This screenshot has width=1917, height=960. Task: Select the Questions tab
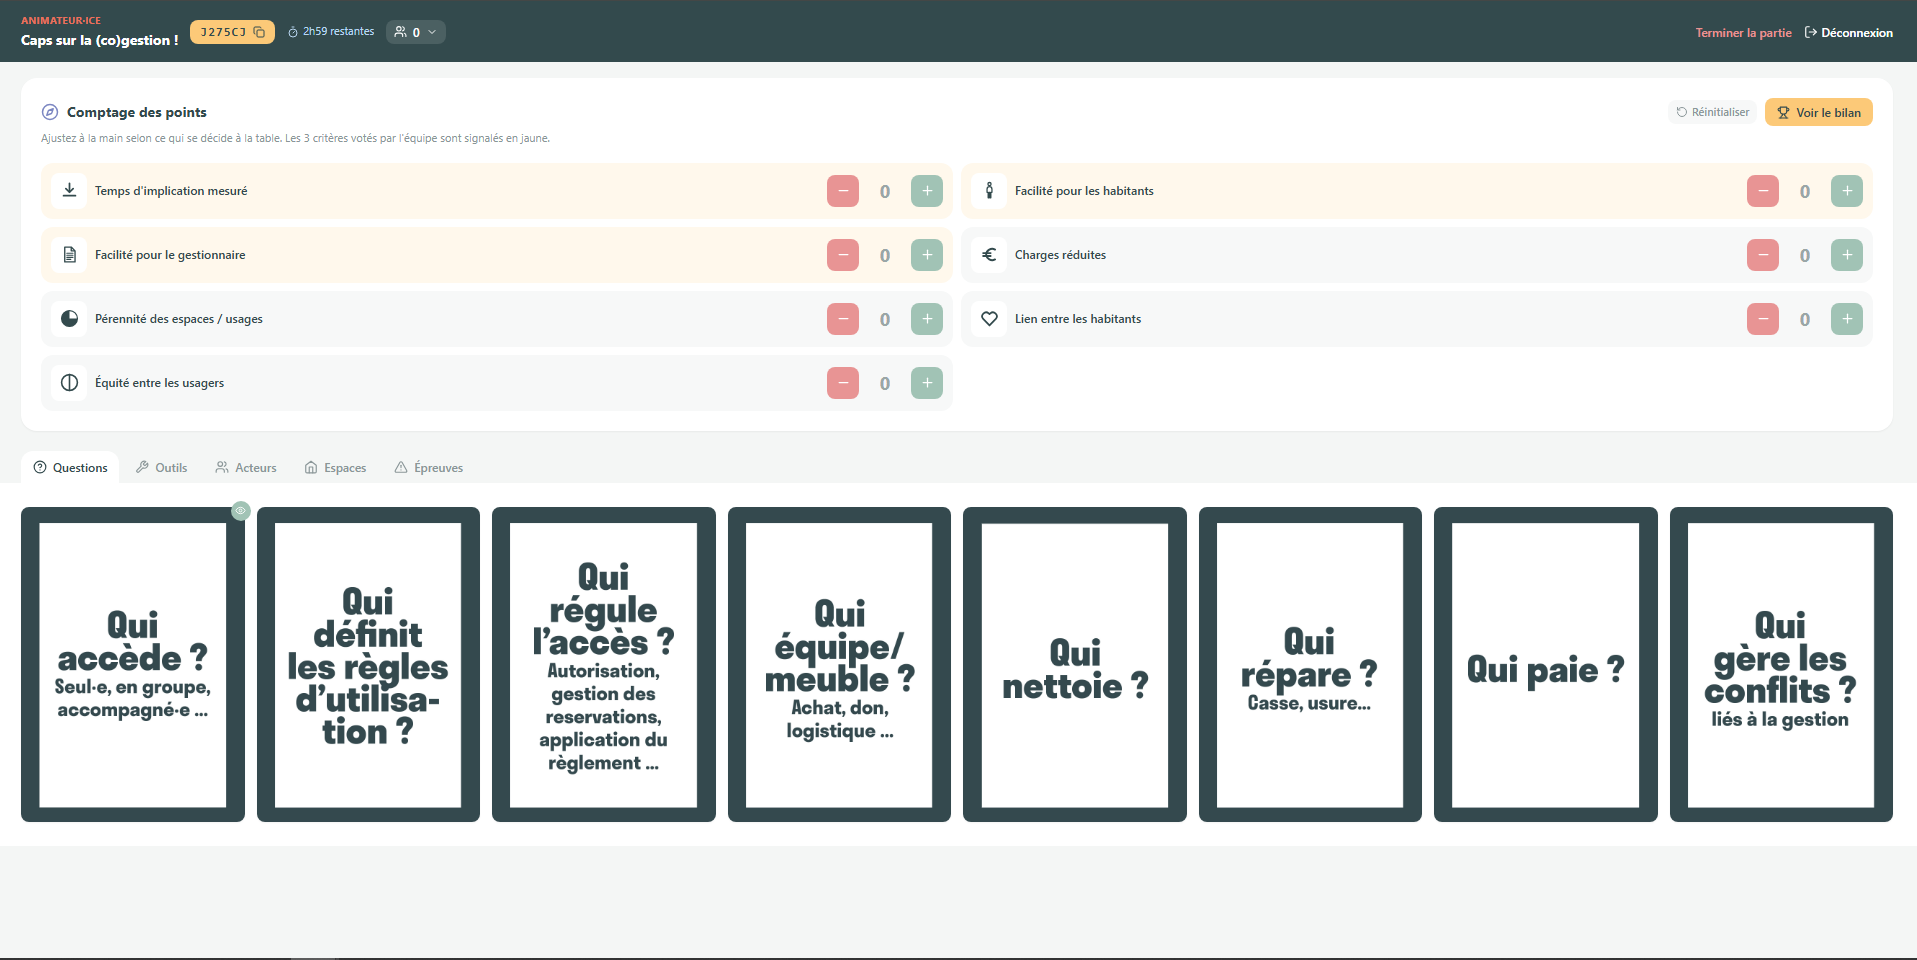pos(70,467)
